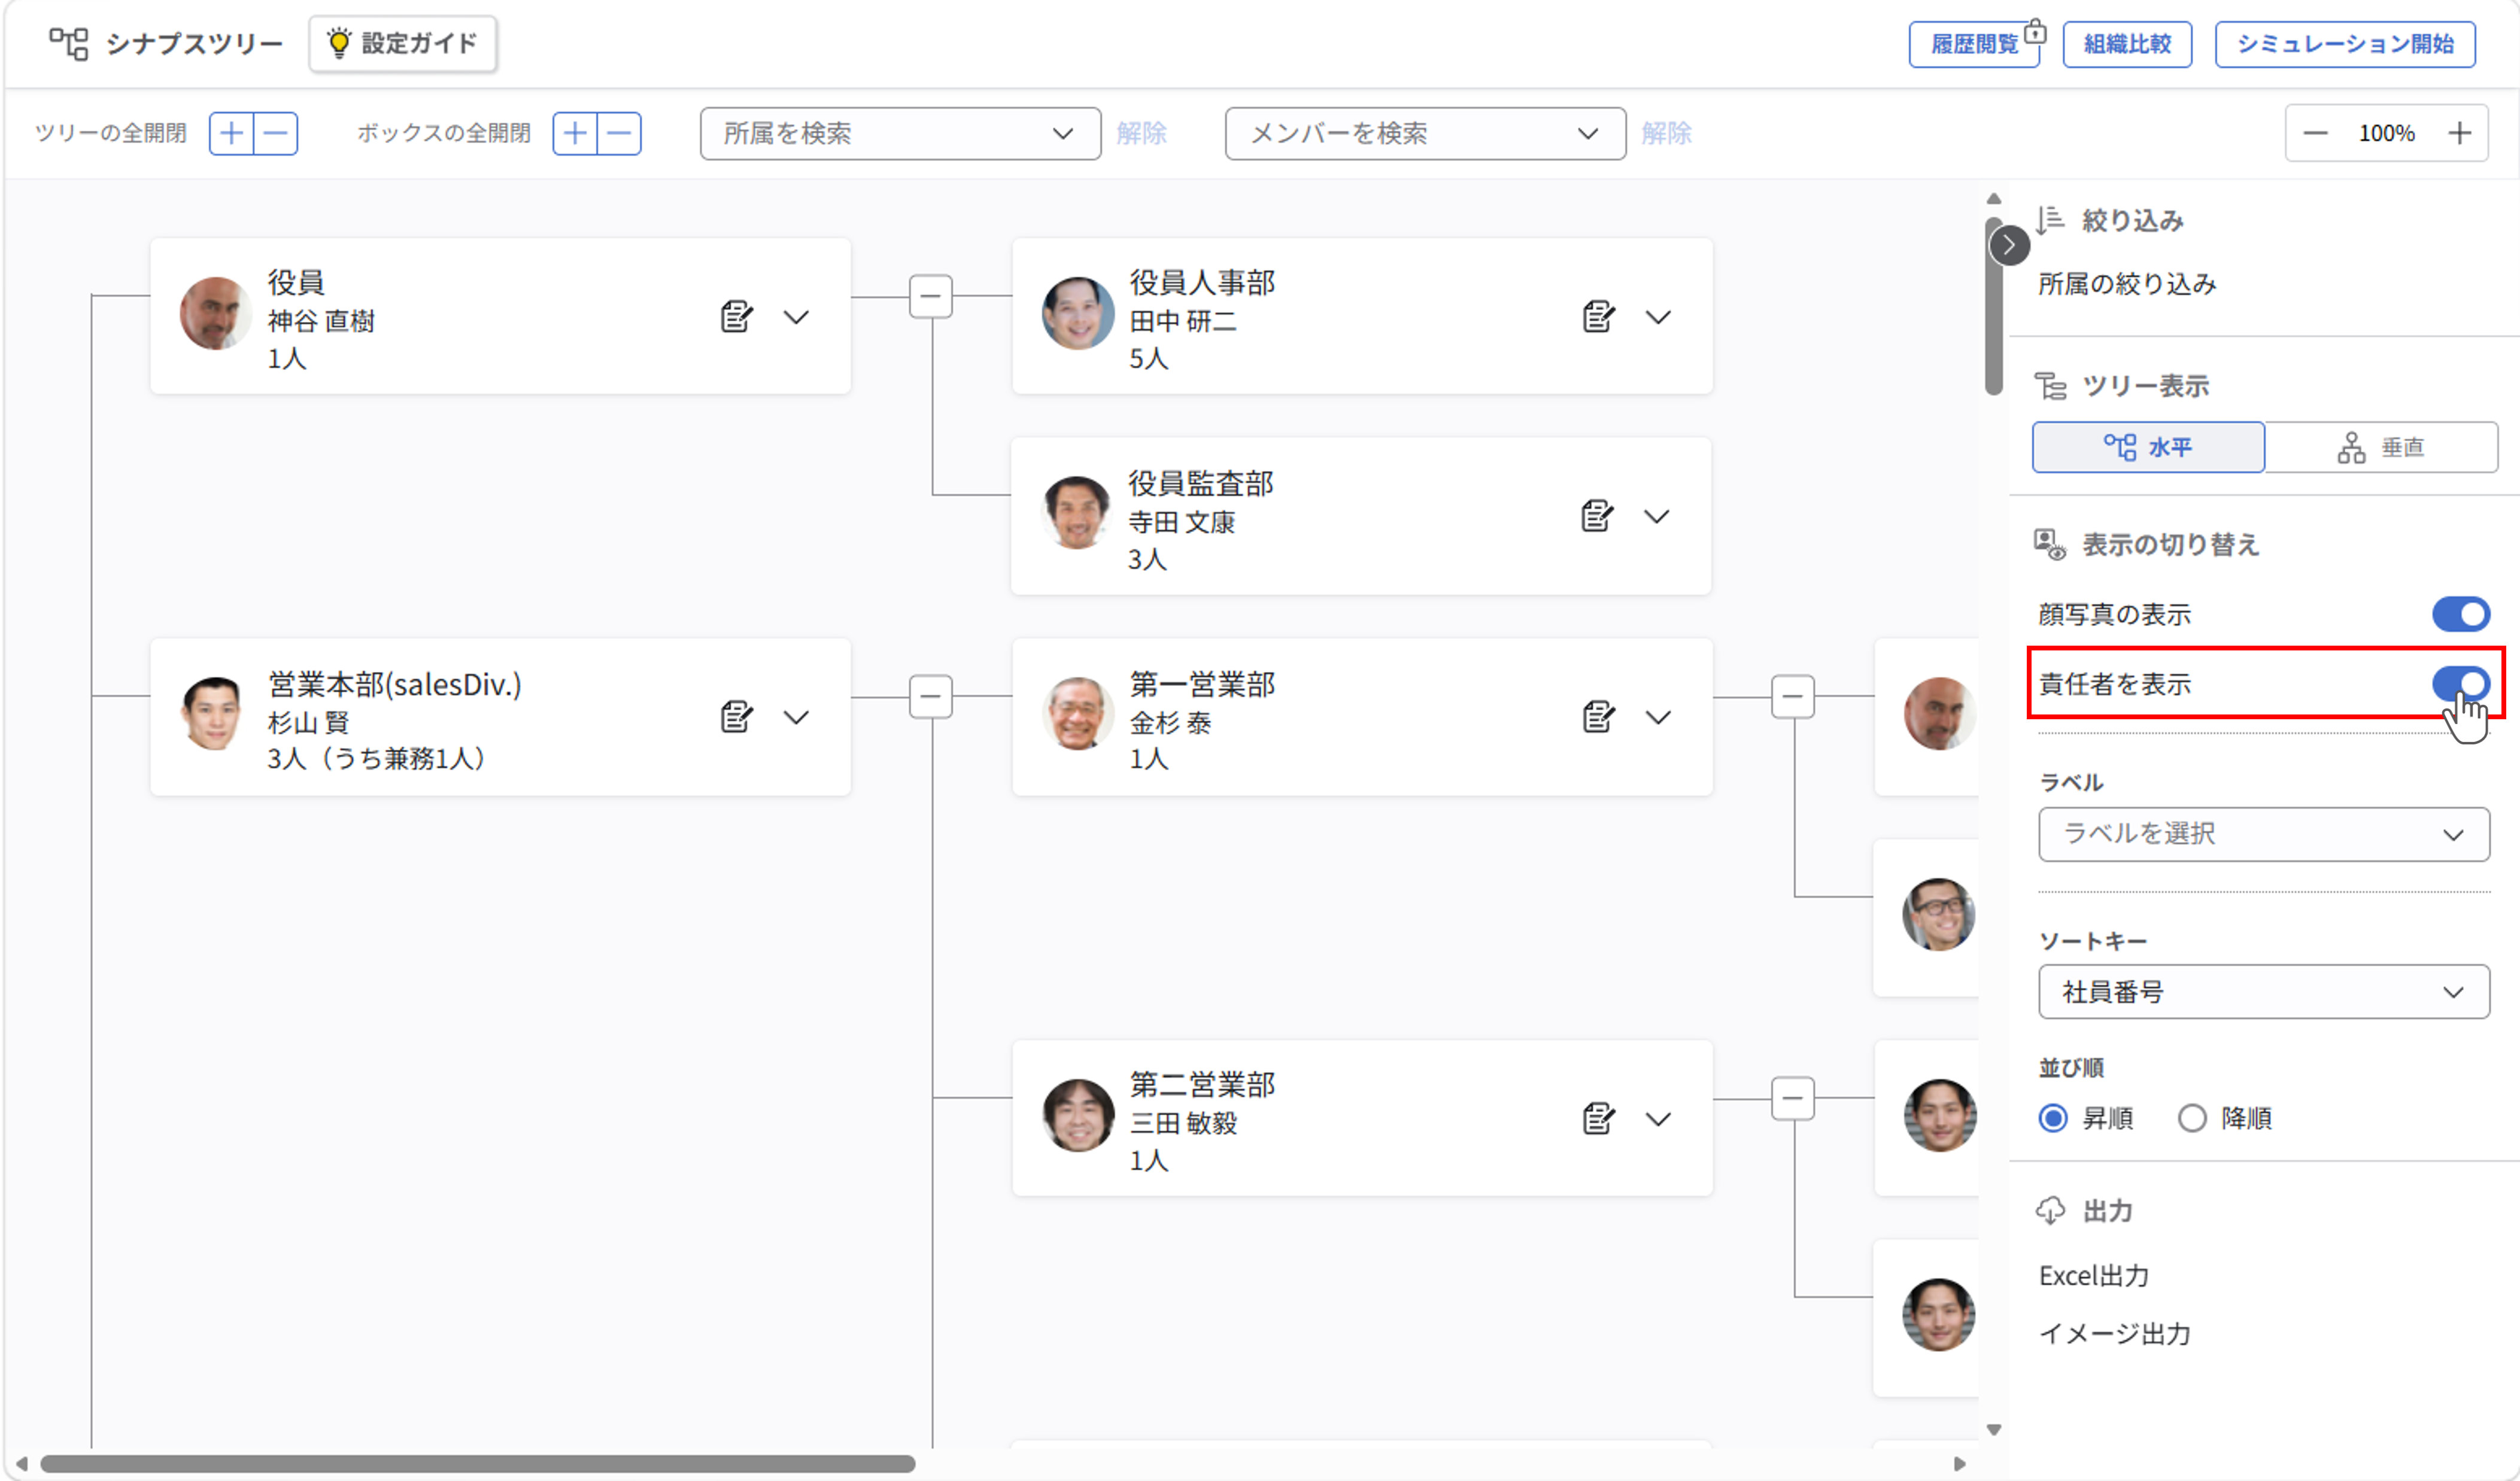Click the 100% zoom value
2520x1481 pixels.
2387,133
